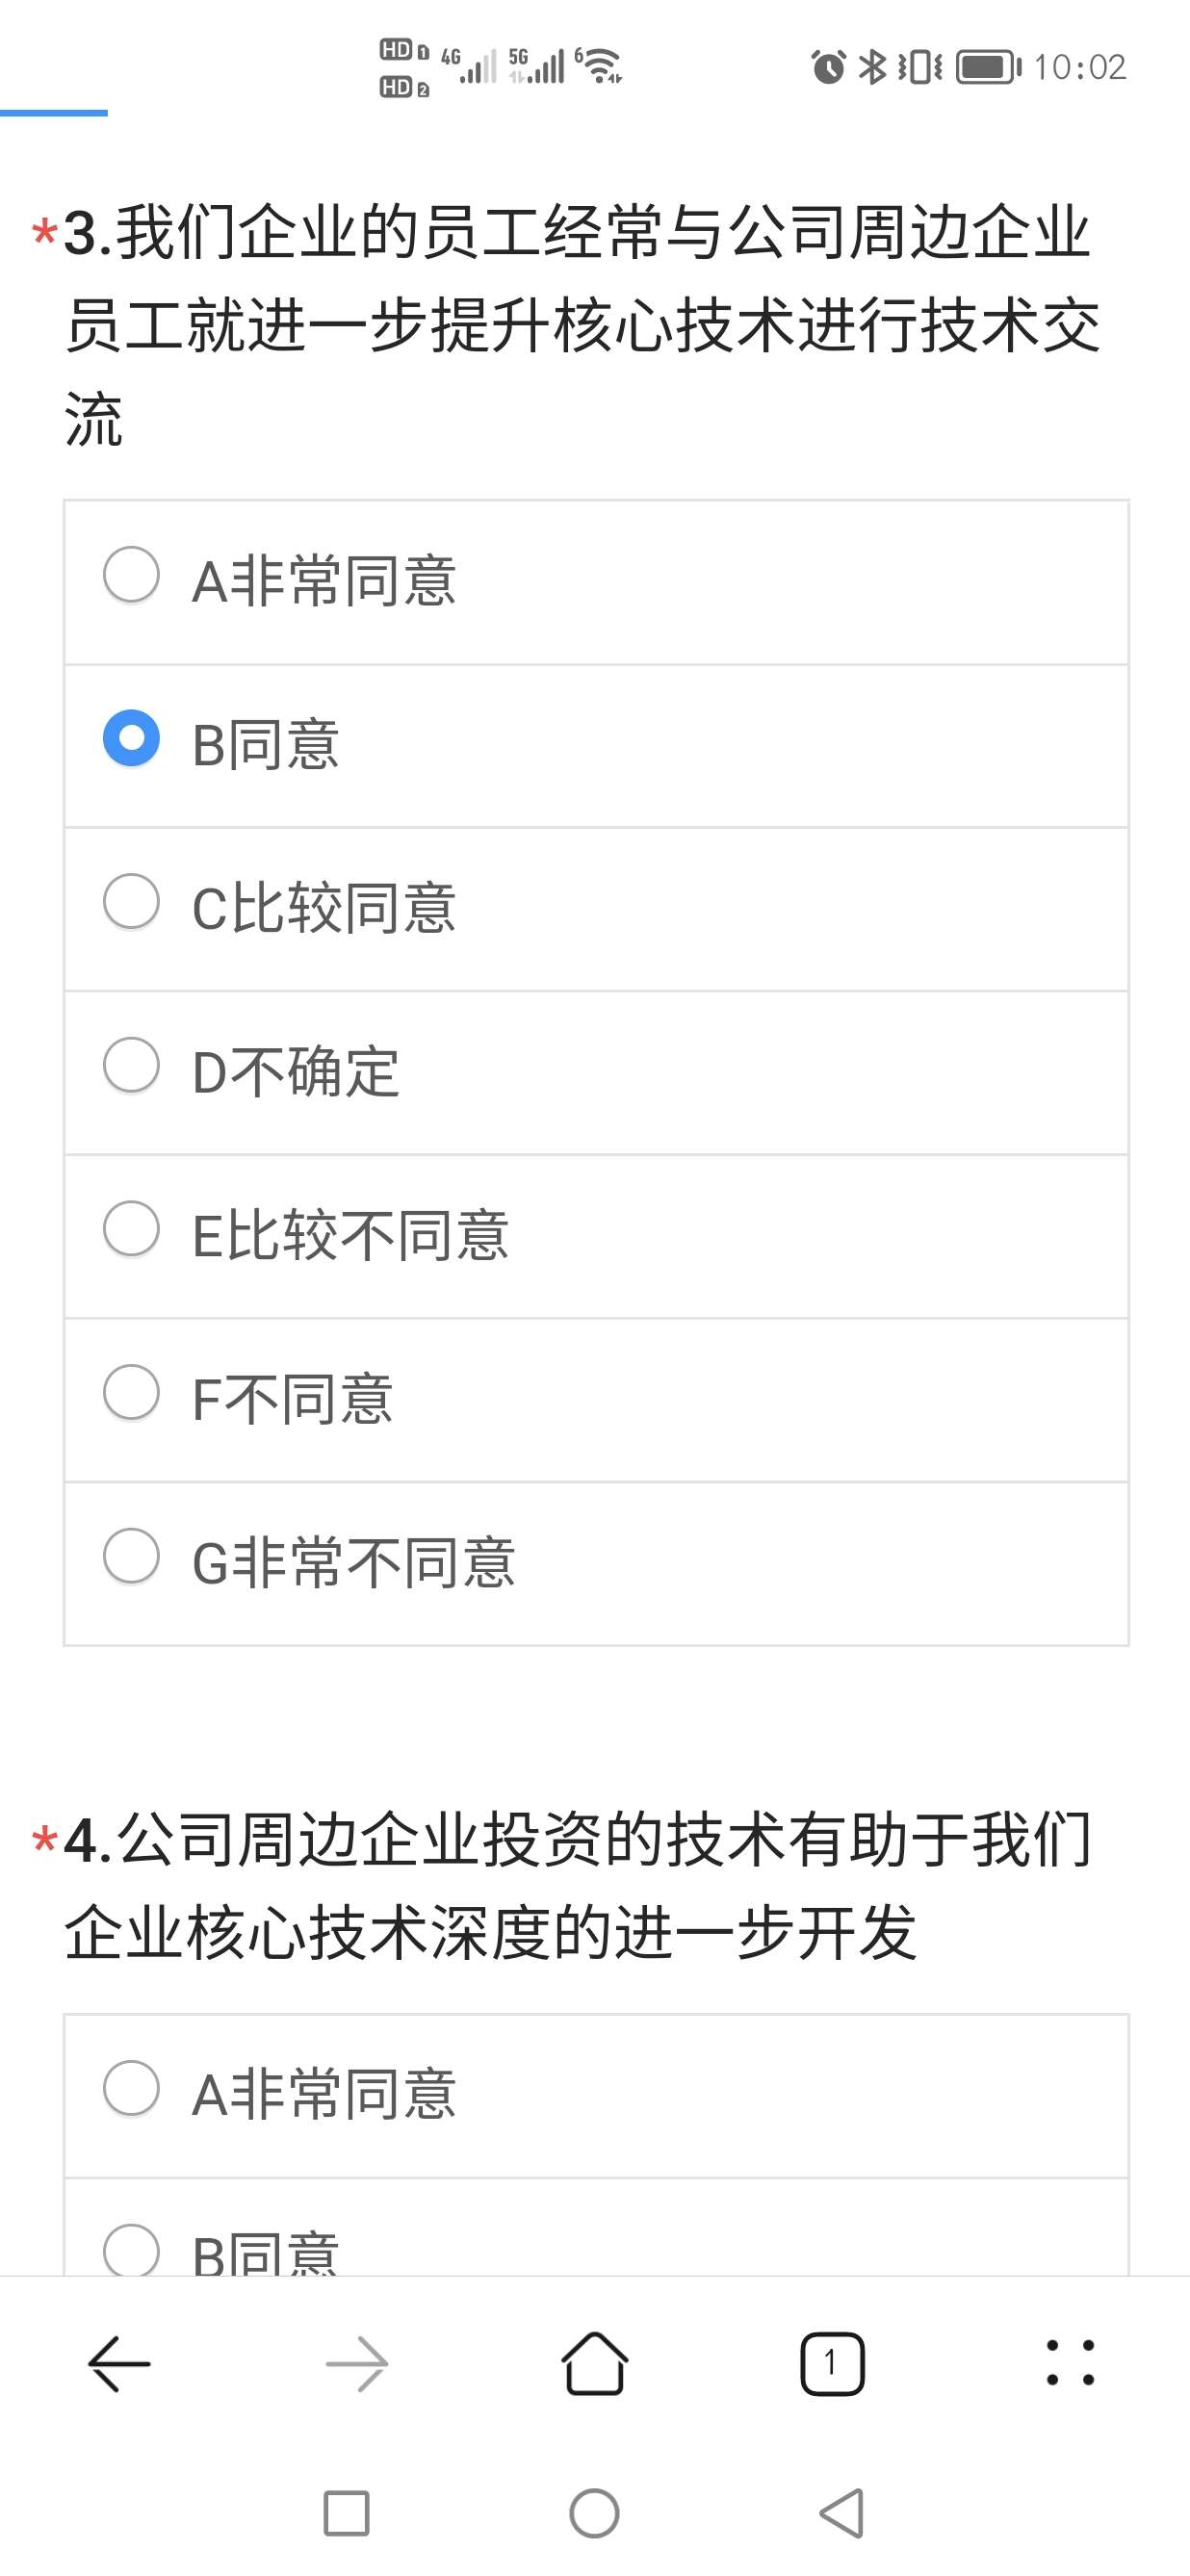The height and width of the screenshot is (2576, 1190).
Task: Select "F不同意" for question 3
Action: (x=132, y=1392)
